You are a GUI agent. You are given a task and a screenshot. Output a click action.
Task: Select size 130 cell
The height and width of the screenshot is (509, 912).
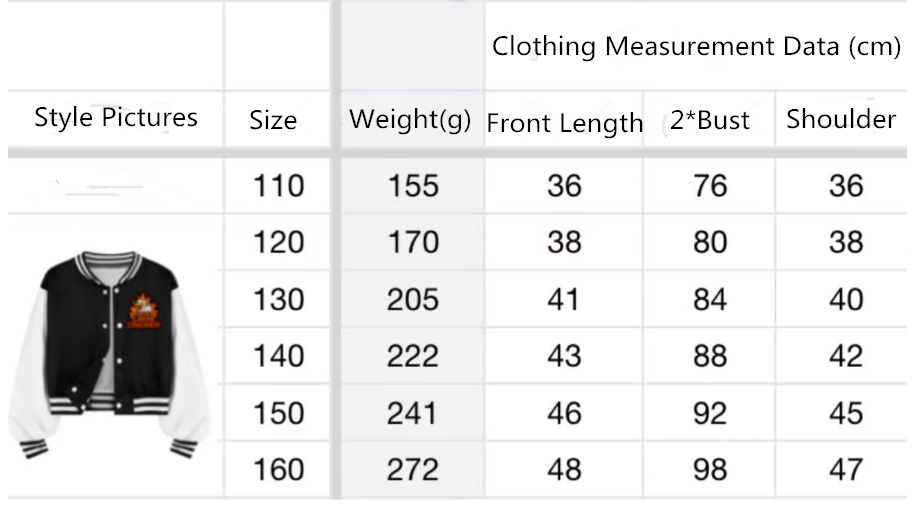pos(278,299)
